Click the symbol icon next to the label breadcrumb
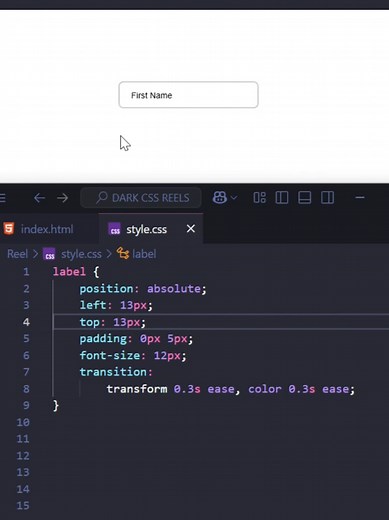 [x=123, y=254]
